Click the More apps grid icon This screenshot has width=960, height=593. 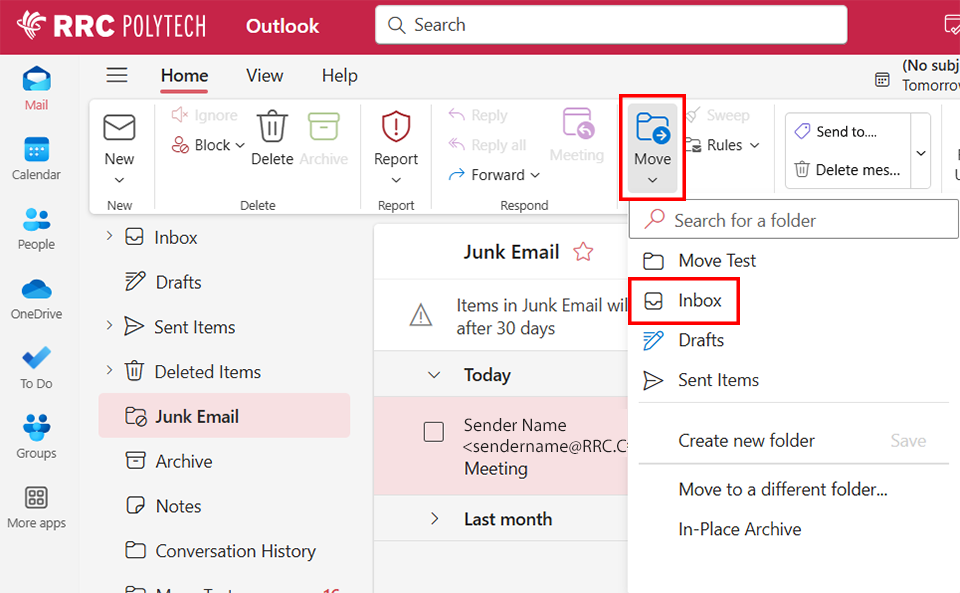pyautogui.click(x=36, y=498)
